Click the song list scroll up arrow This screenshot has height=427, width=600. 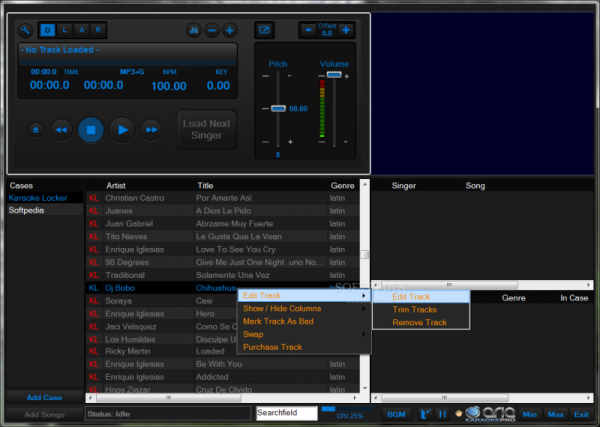(365, 184)
